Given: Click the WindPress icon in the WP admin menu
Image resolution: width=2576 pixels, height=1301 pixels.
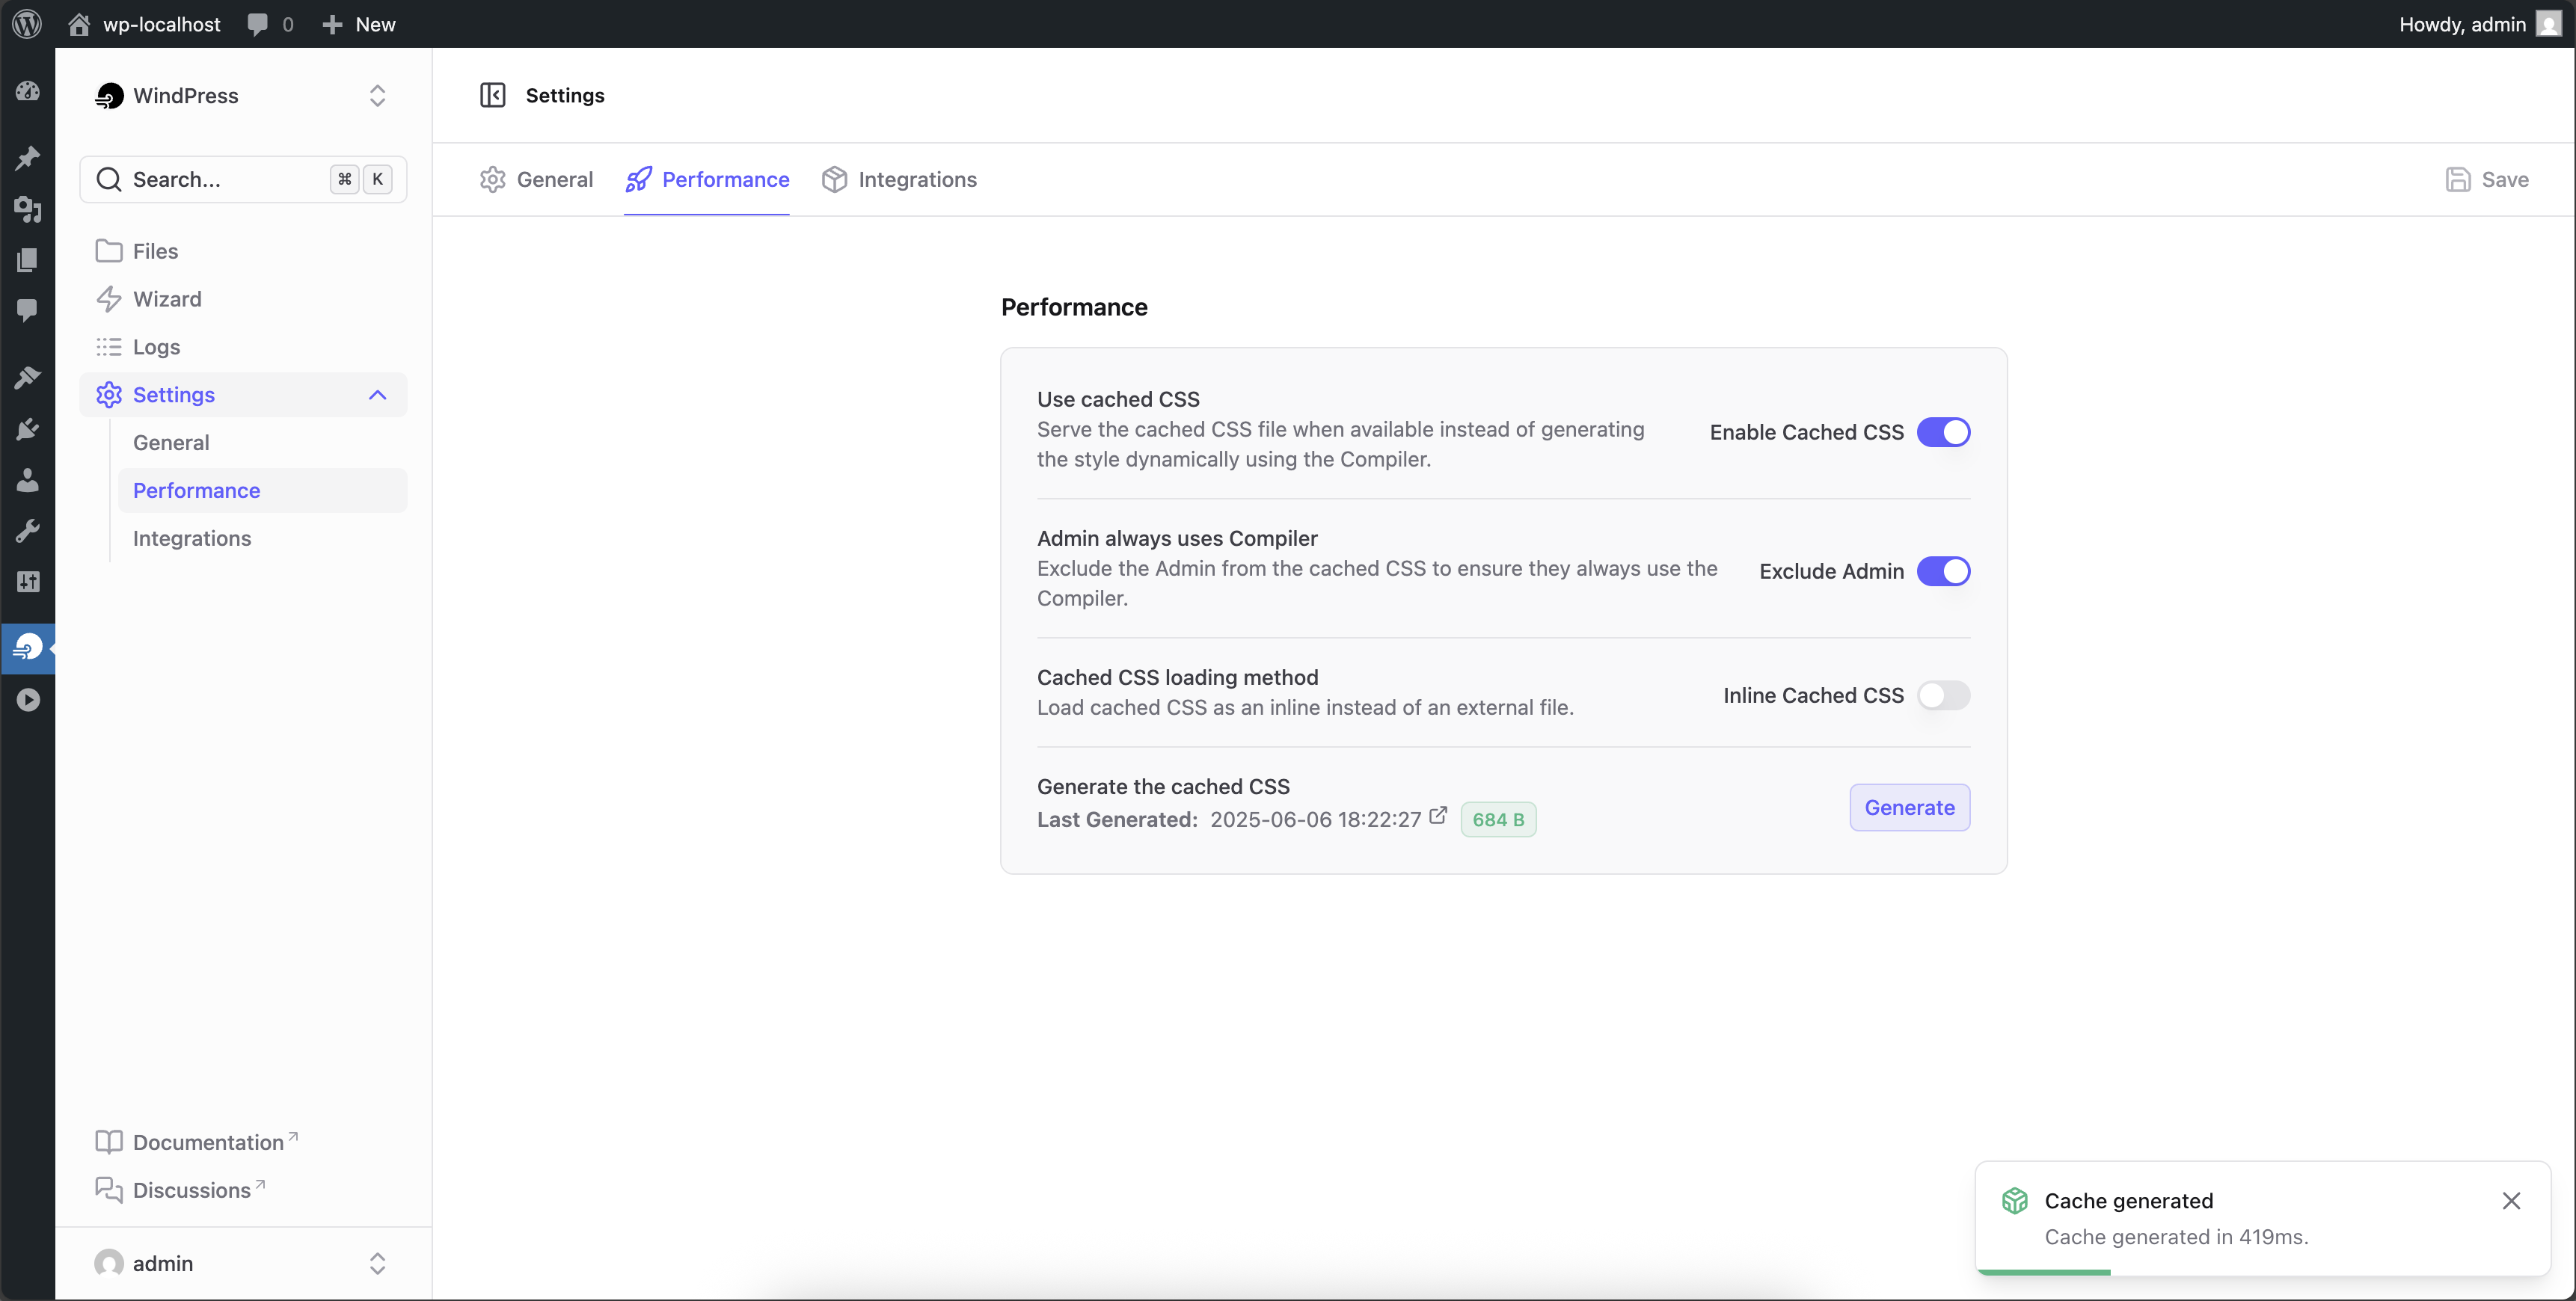Looking at the screenshot, I should click(28, 647).
